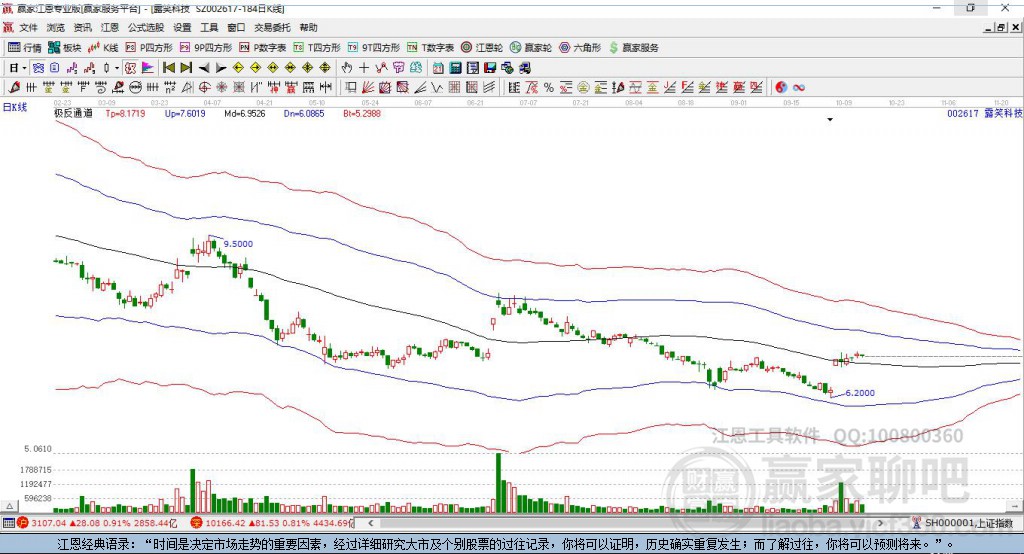Open the 交易委托 menu
This screenshot has height=554, width=1024.
click(272, 27)
